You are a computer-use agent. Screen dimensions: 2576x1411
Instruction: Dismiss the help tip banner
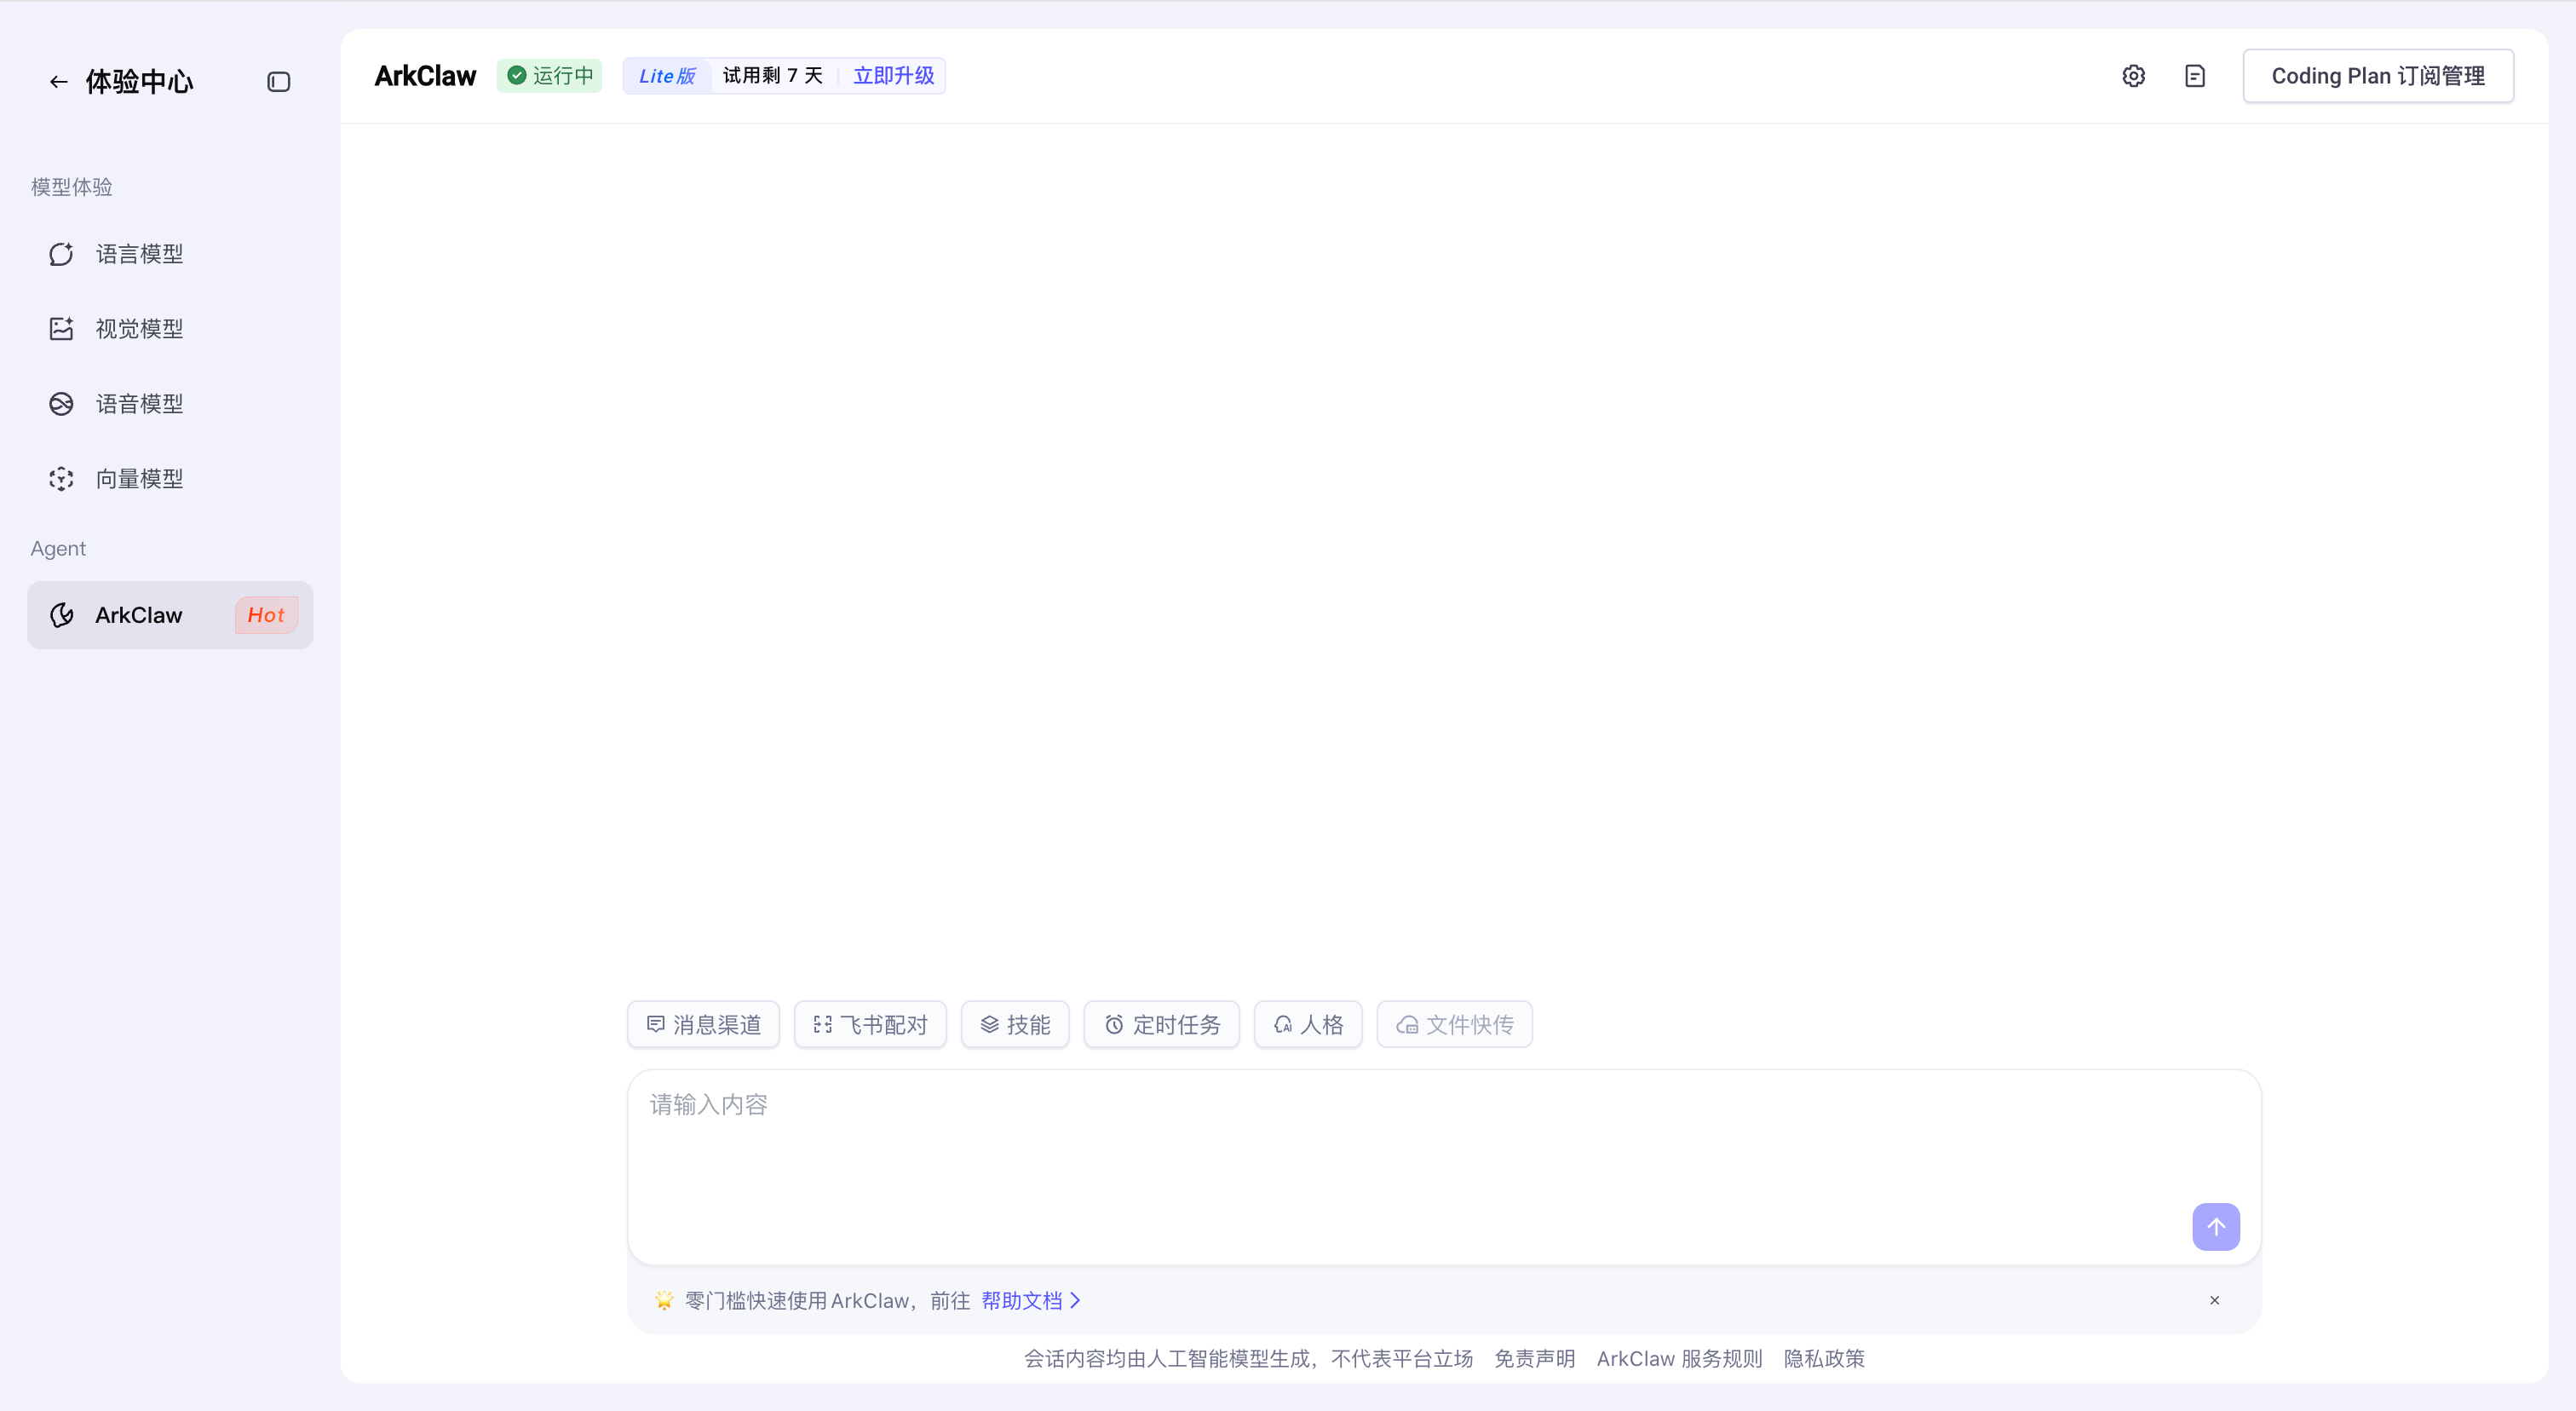(2215, 1300)
